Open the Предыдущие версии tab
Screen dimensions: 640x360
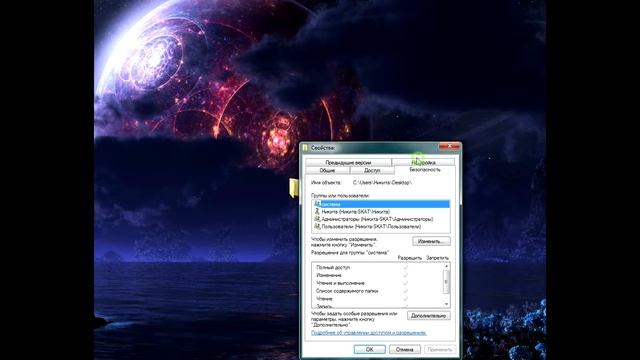coord(348,162)
